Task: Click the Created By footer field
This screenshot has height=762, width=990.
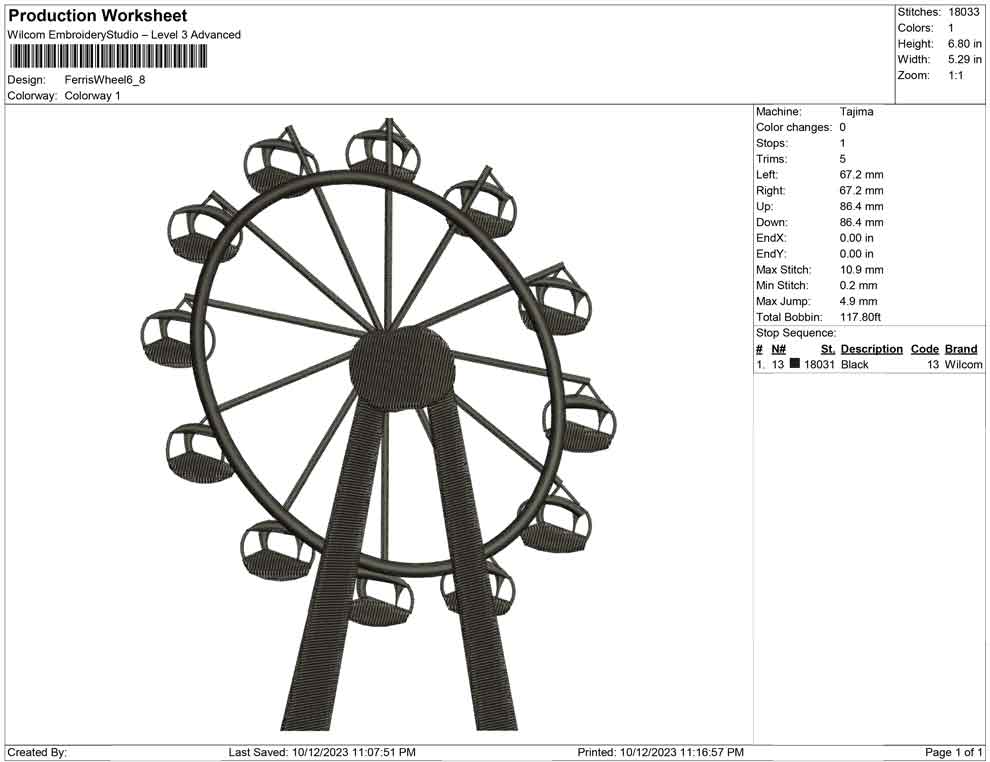Action: pos(37,750)
